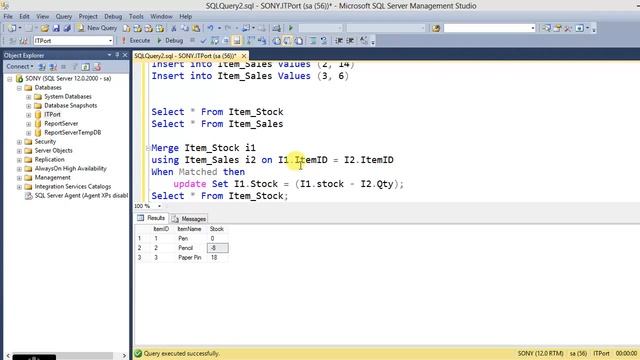Click the Comment Out Selected Lines icon

coord(313,41)
